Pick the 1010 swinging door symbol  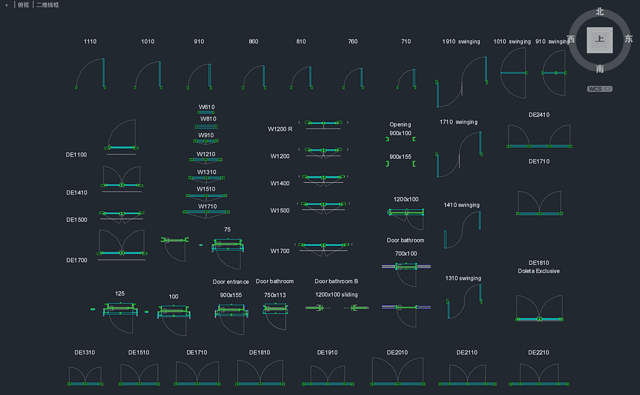[x=513, y=73]
